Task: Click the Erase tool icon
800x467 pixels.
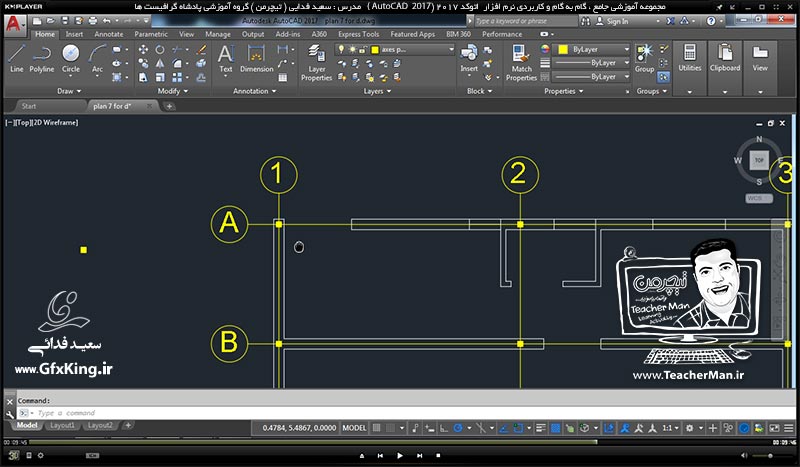Action: (202, 50)
